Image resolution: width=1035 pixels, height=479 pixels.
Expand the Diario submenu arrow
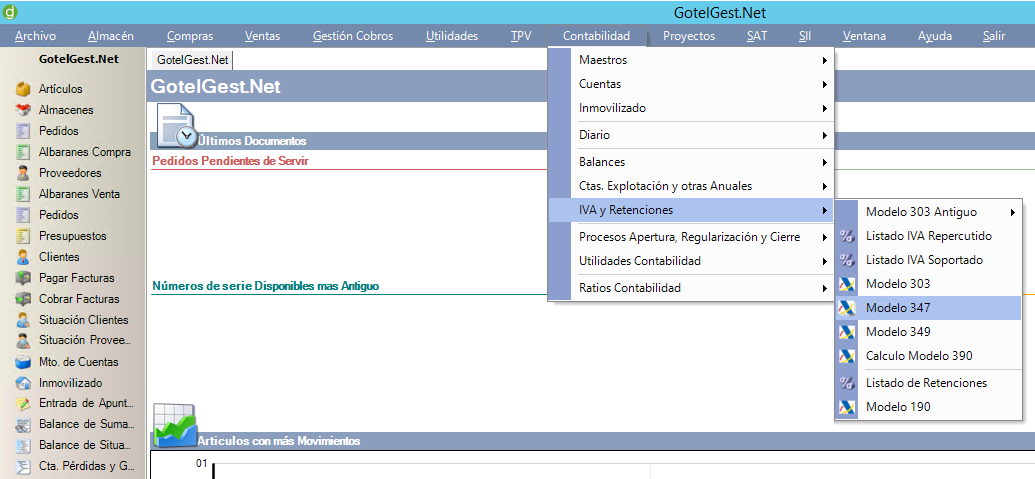coord(825,135)
